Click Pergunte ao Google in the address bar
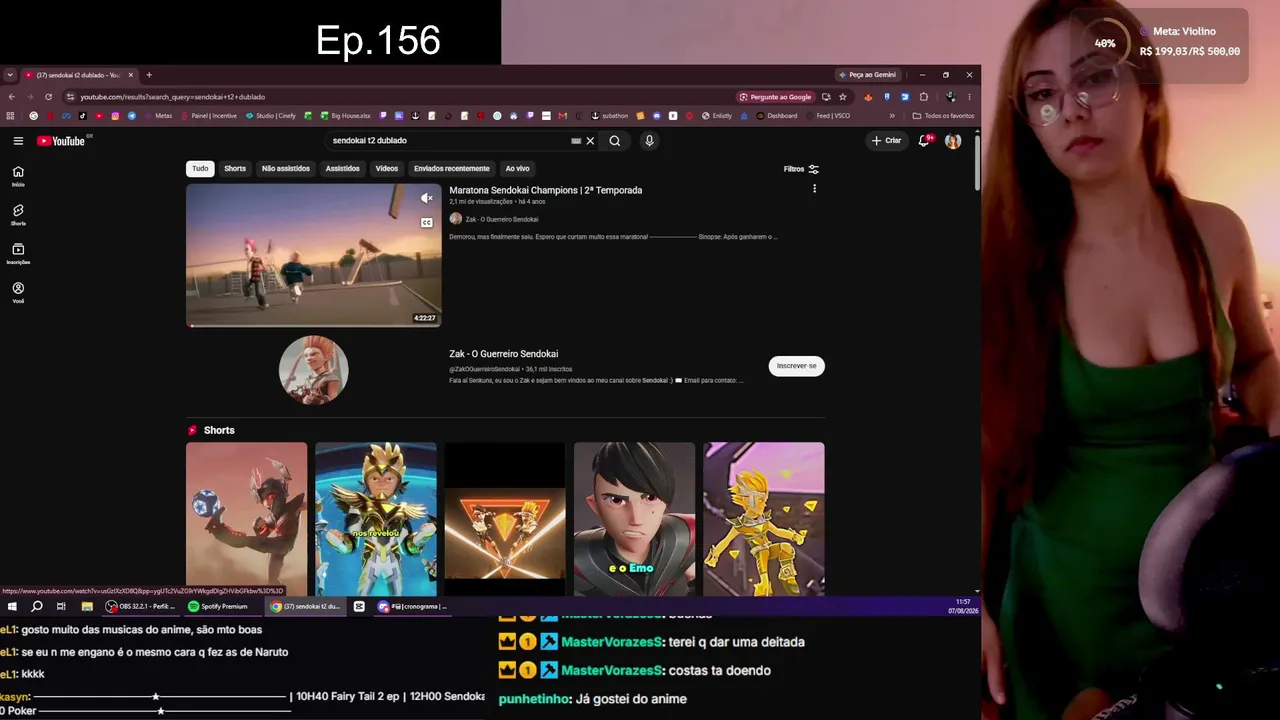The height and width of the screenshot is (720, 1280). point(775,97)
